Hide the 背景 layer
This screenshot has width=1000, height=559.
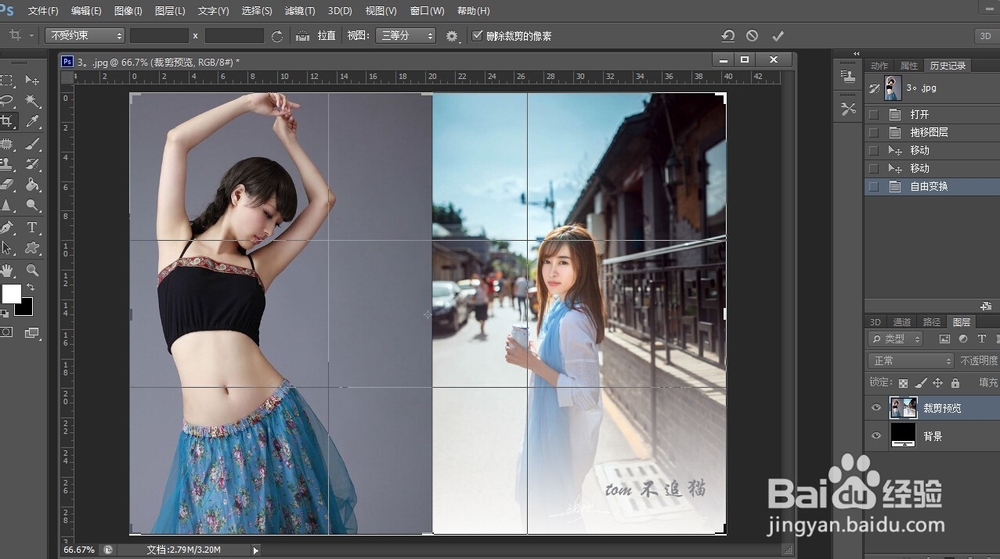[x=876, y=436]
